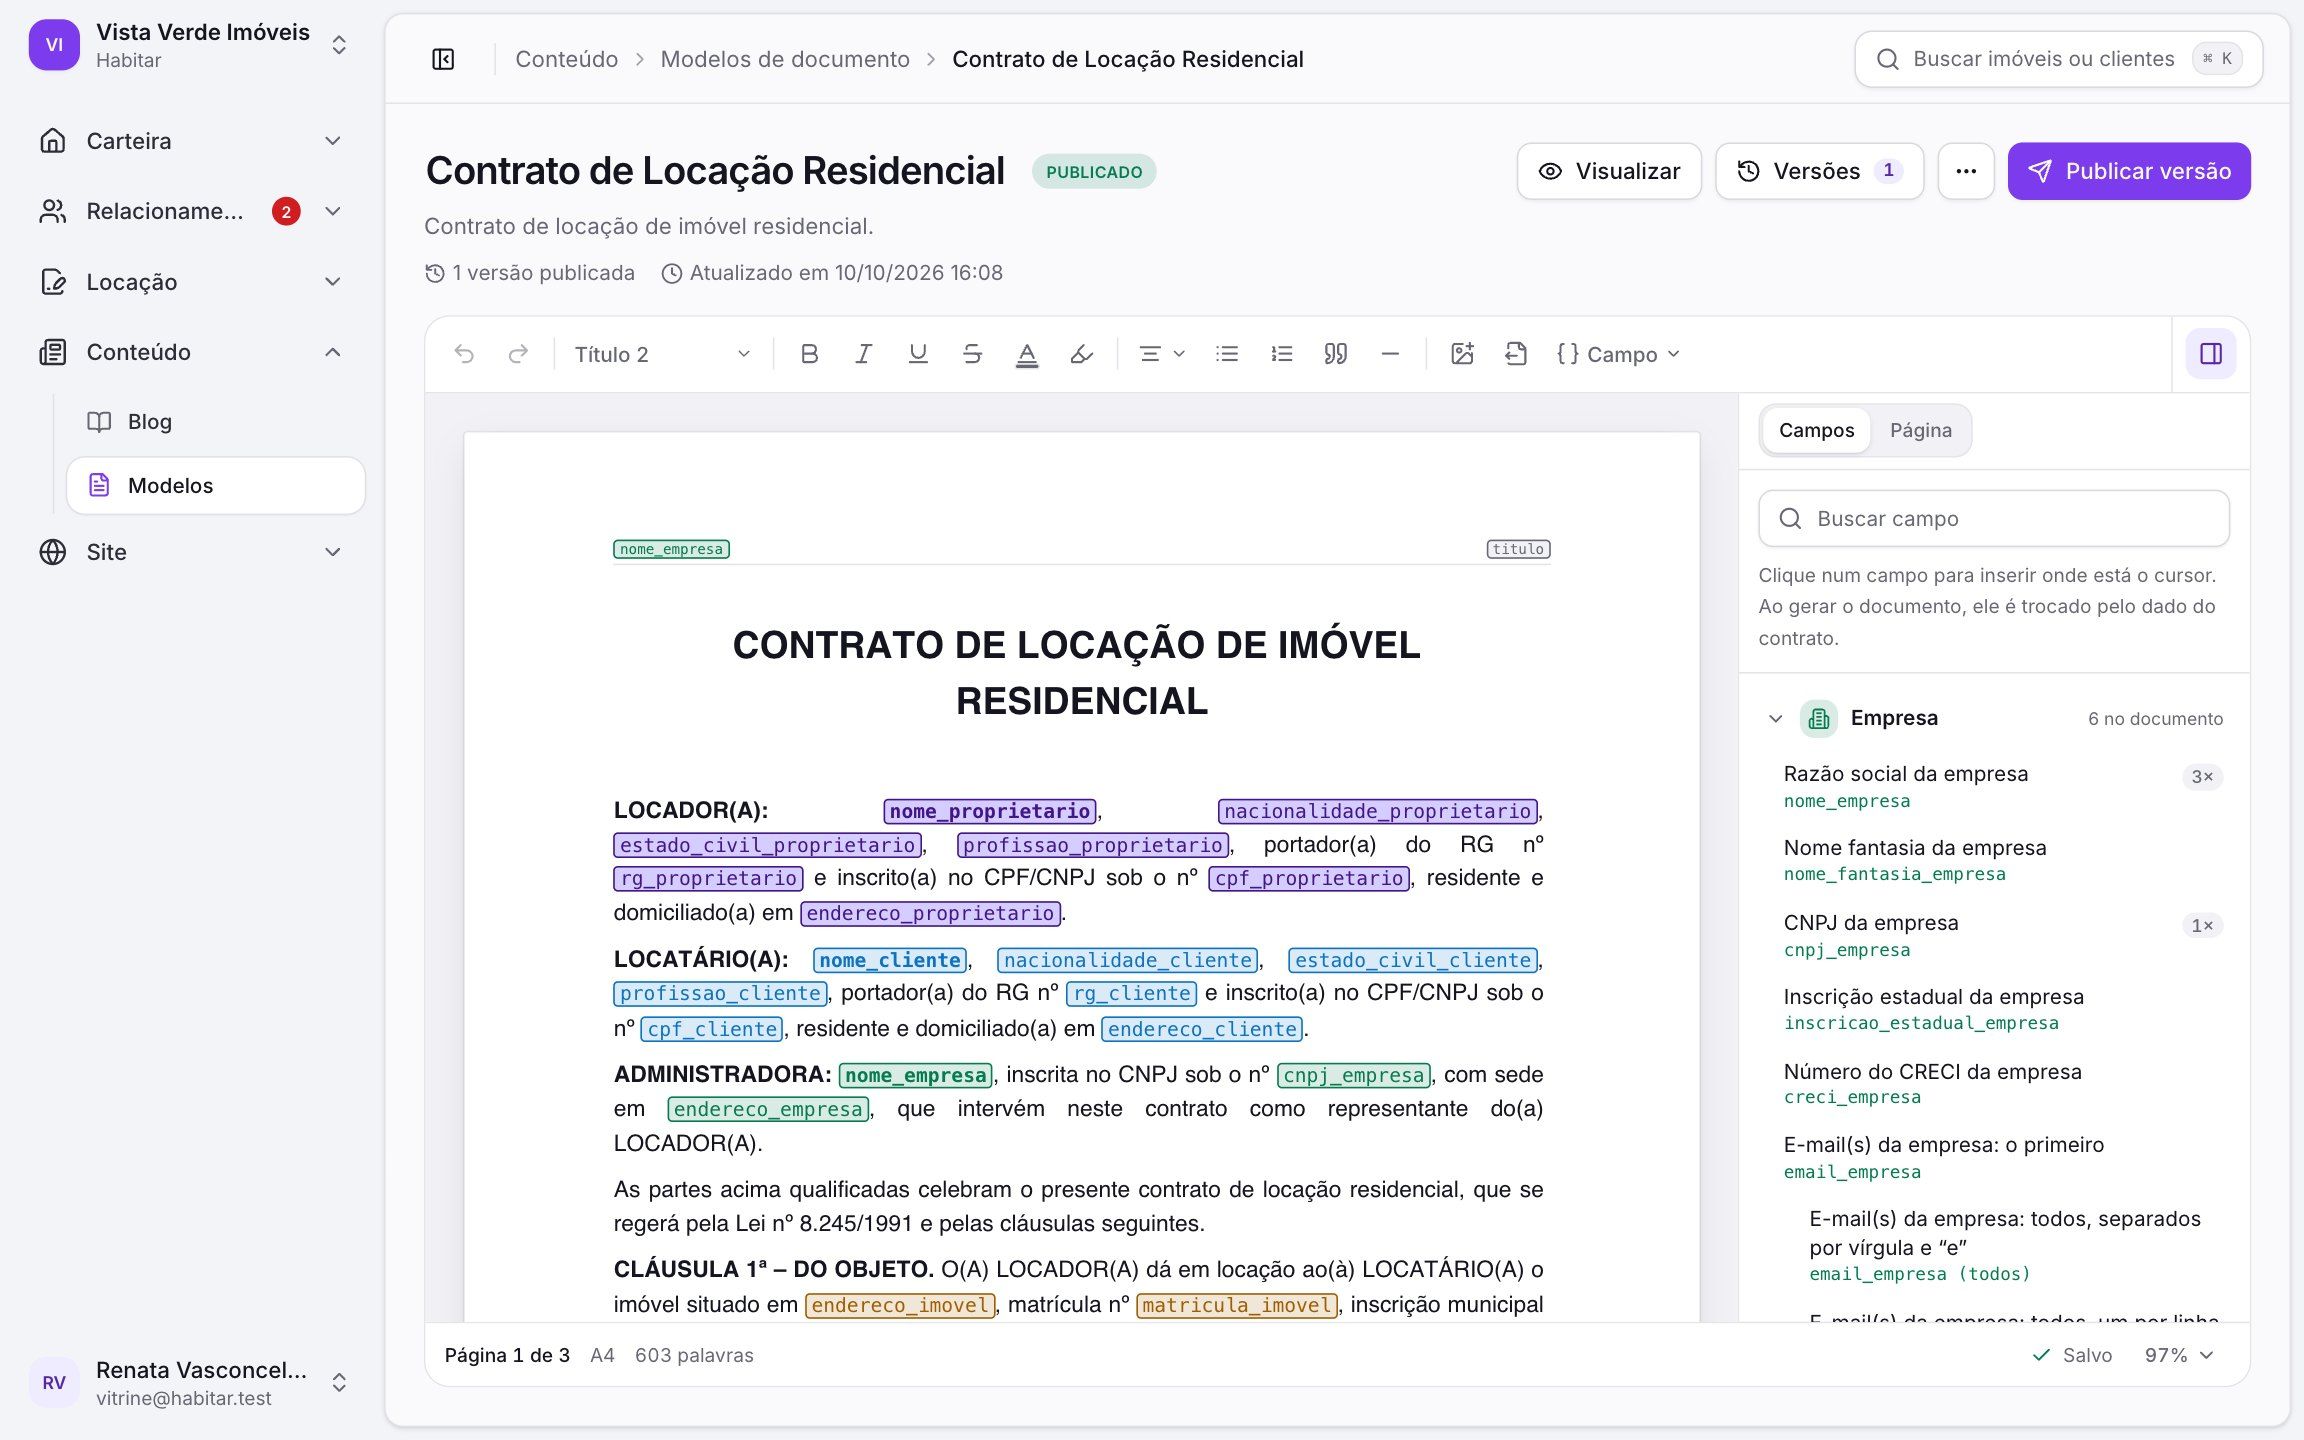The width and height of the screenshot is (2304, 1440).
Task: Collapse the Empresa fields group
Action: [1776, 718]
